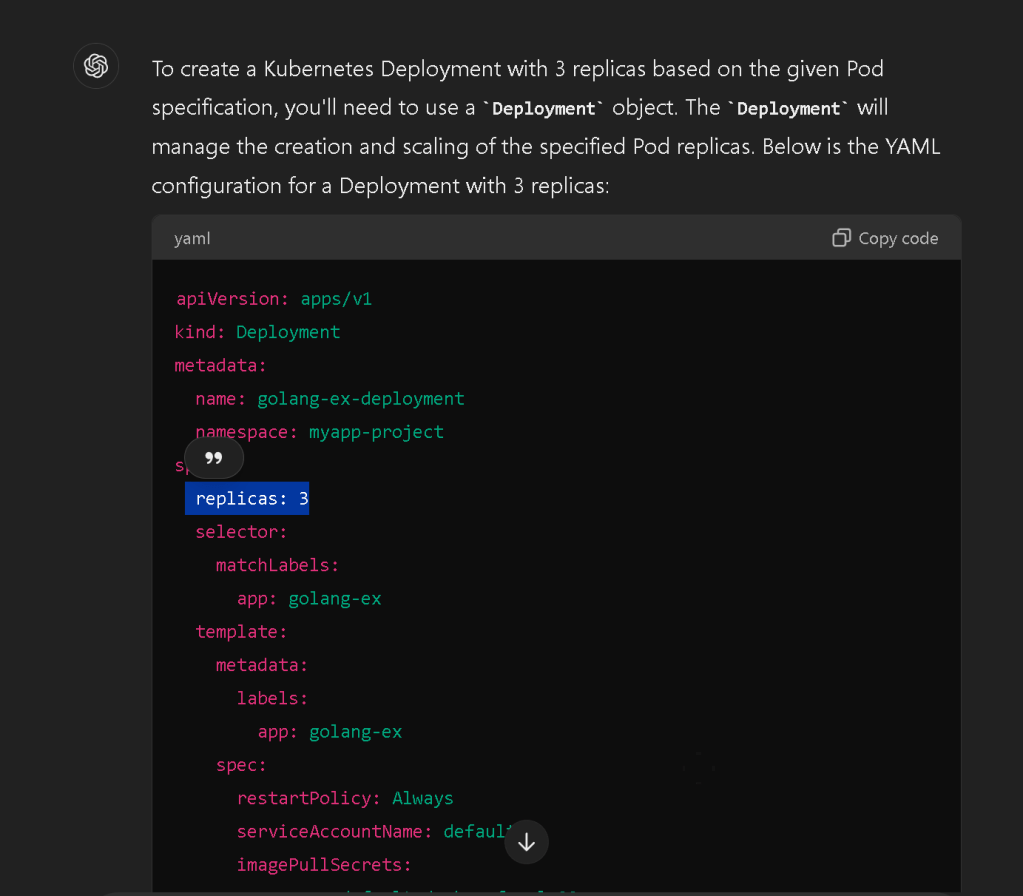Image resolution: width=1023 pixels, height=896 pixels.
Task: Click the yaml language label
Action: [x=192, y=239]
